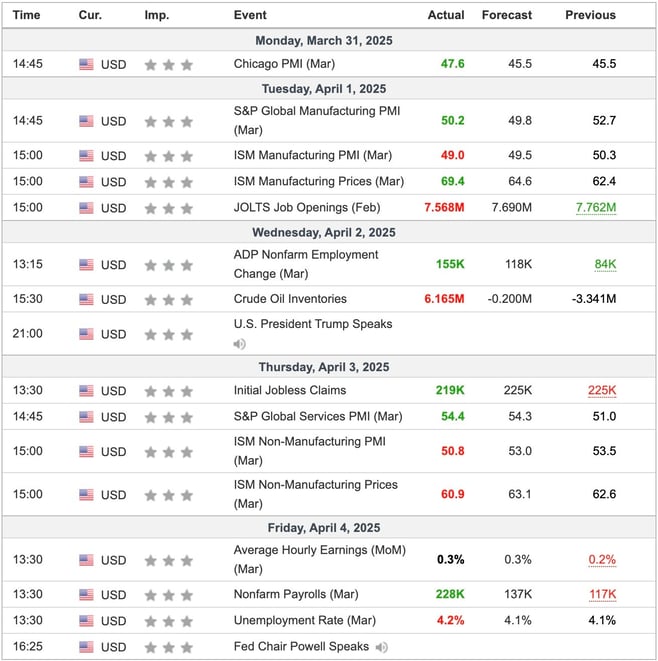
Task: Click the US flag in Unemployment Rate row
Action: [x=86, y=621]
